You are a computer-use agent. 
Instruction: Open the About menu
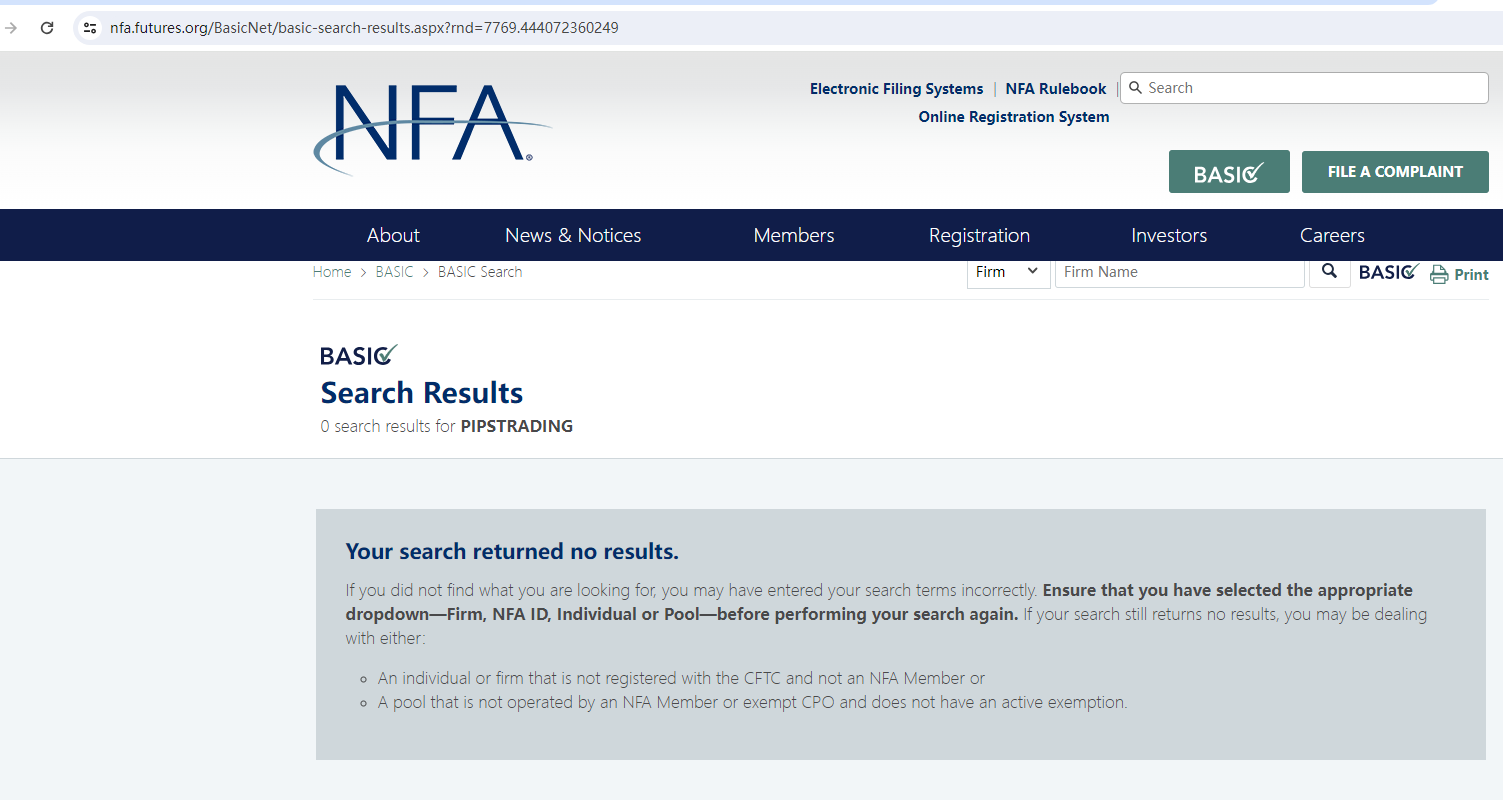393,235
